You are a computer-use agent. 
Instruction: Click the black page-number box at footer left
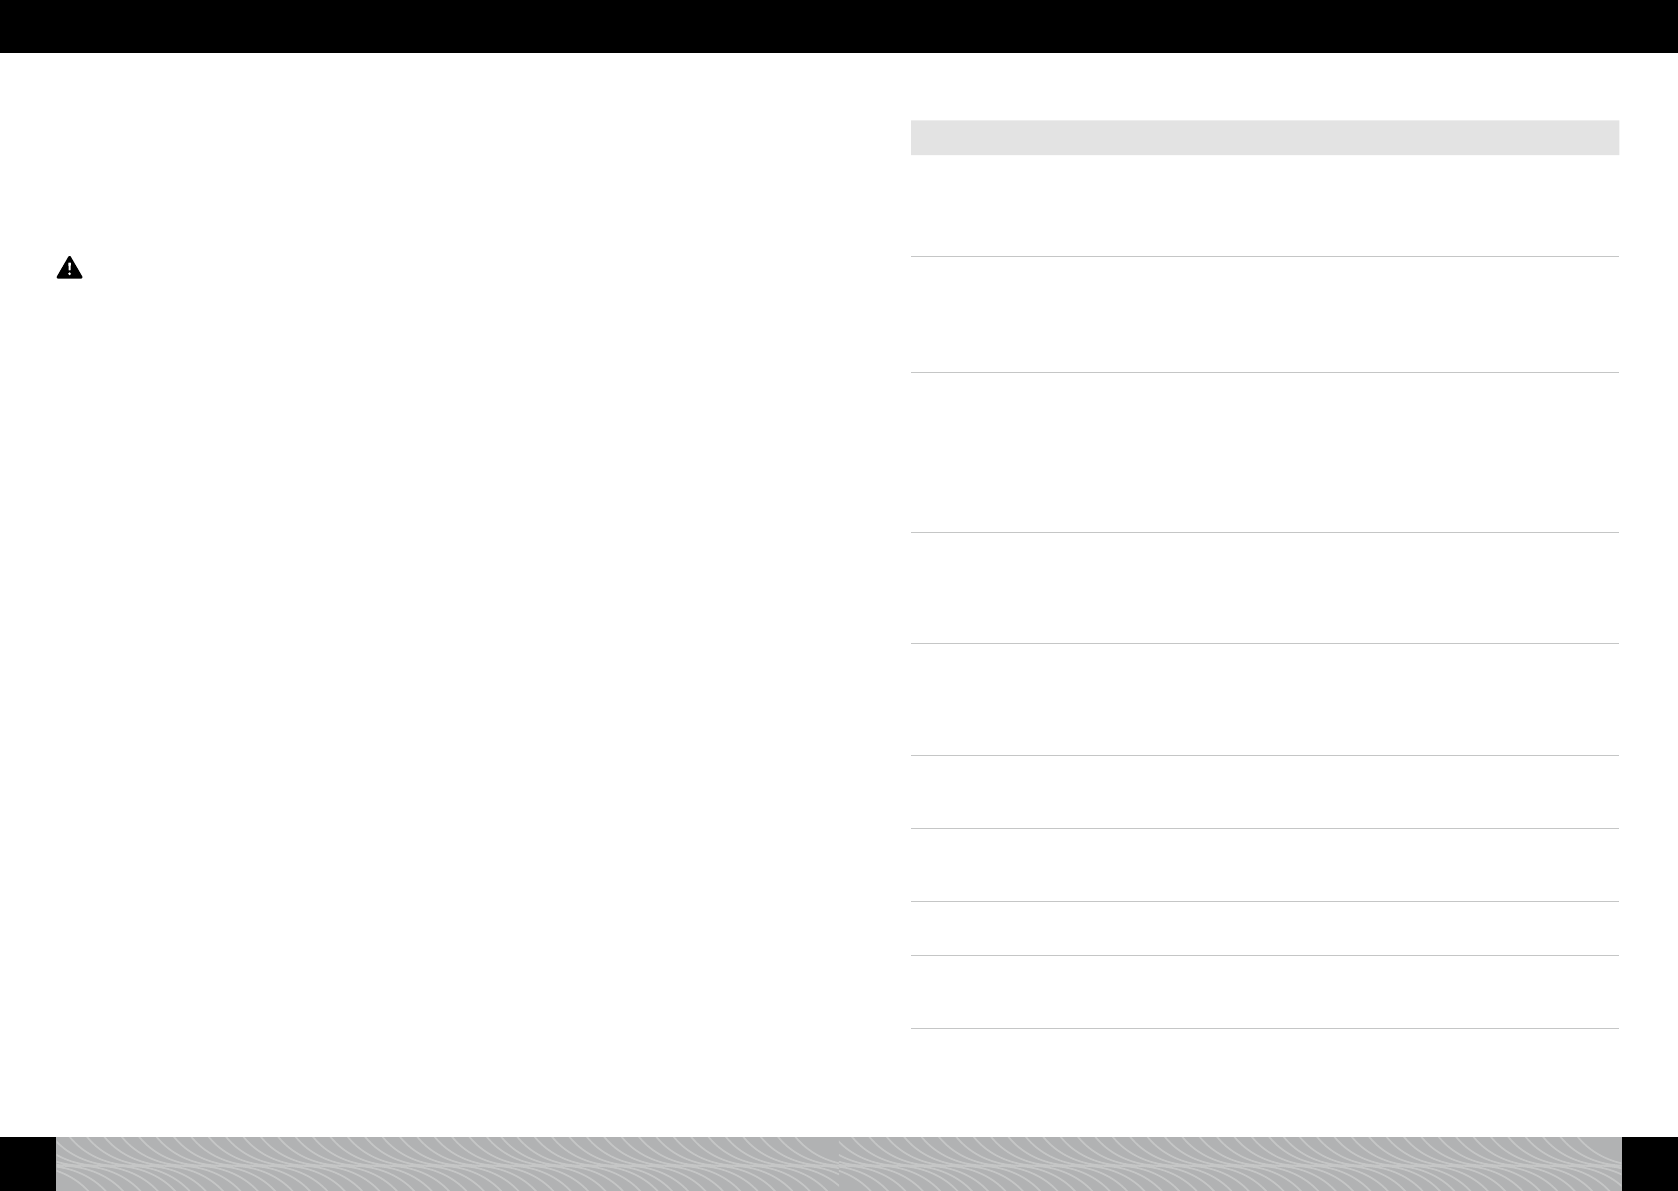(28, 1164)
